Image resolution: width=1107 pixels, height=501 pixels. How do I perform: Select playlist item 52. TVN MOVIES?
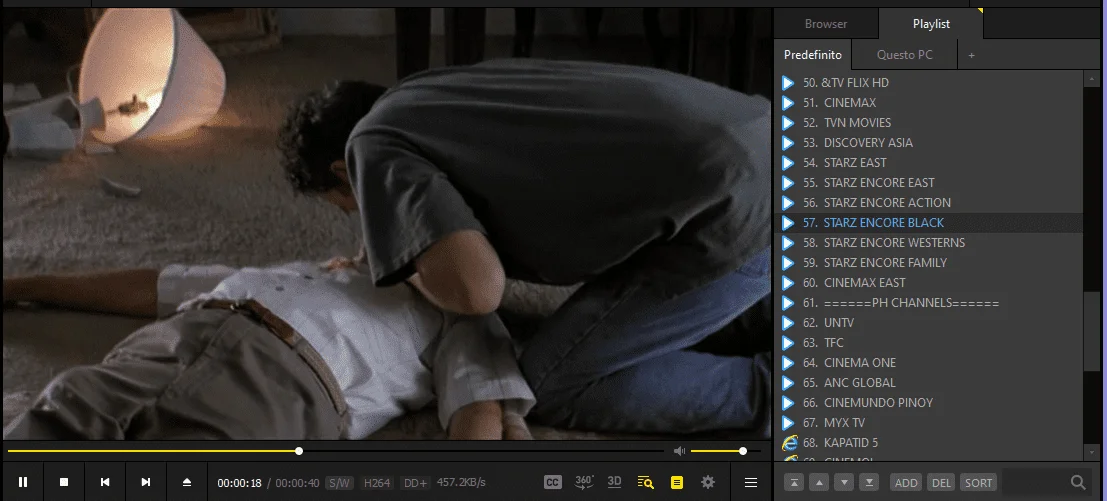pos(929,123)
